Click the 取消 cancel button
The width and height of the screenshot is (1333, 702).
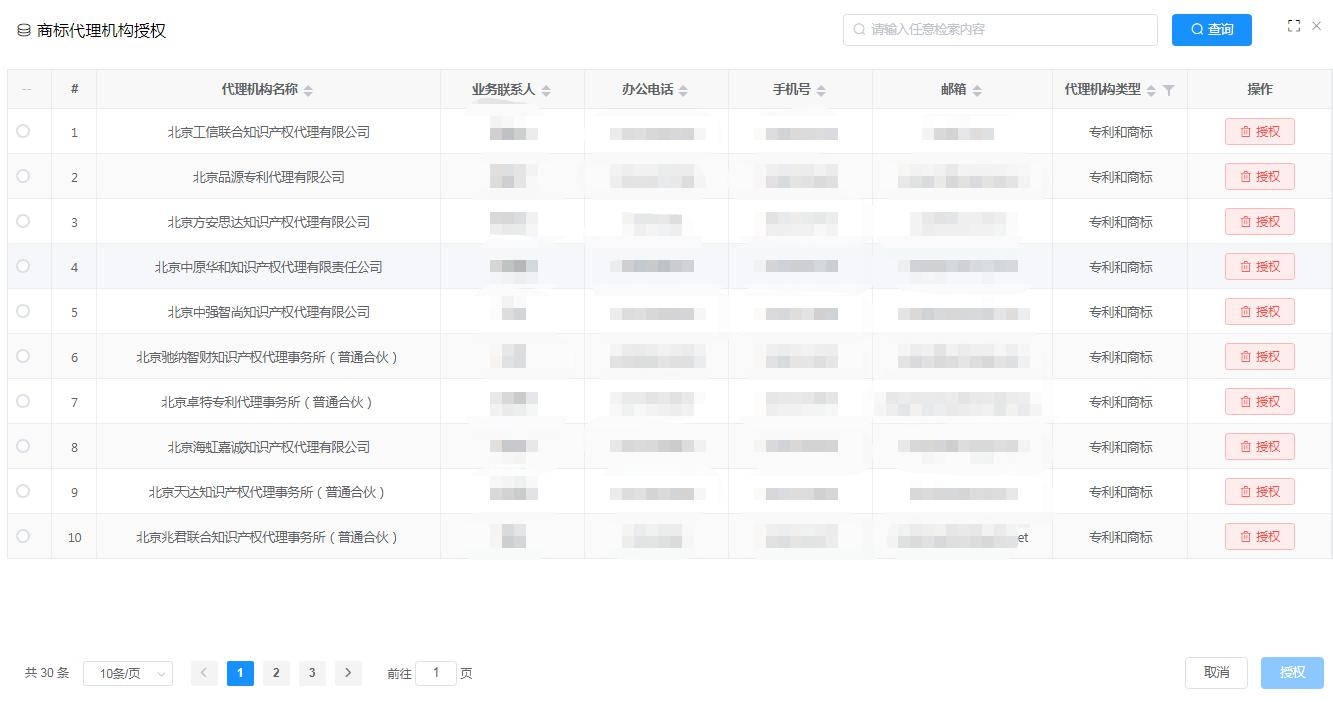[1216, 672]
